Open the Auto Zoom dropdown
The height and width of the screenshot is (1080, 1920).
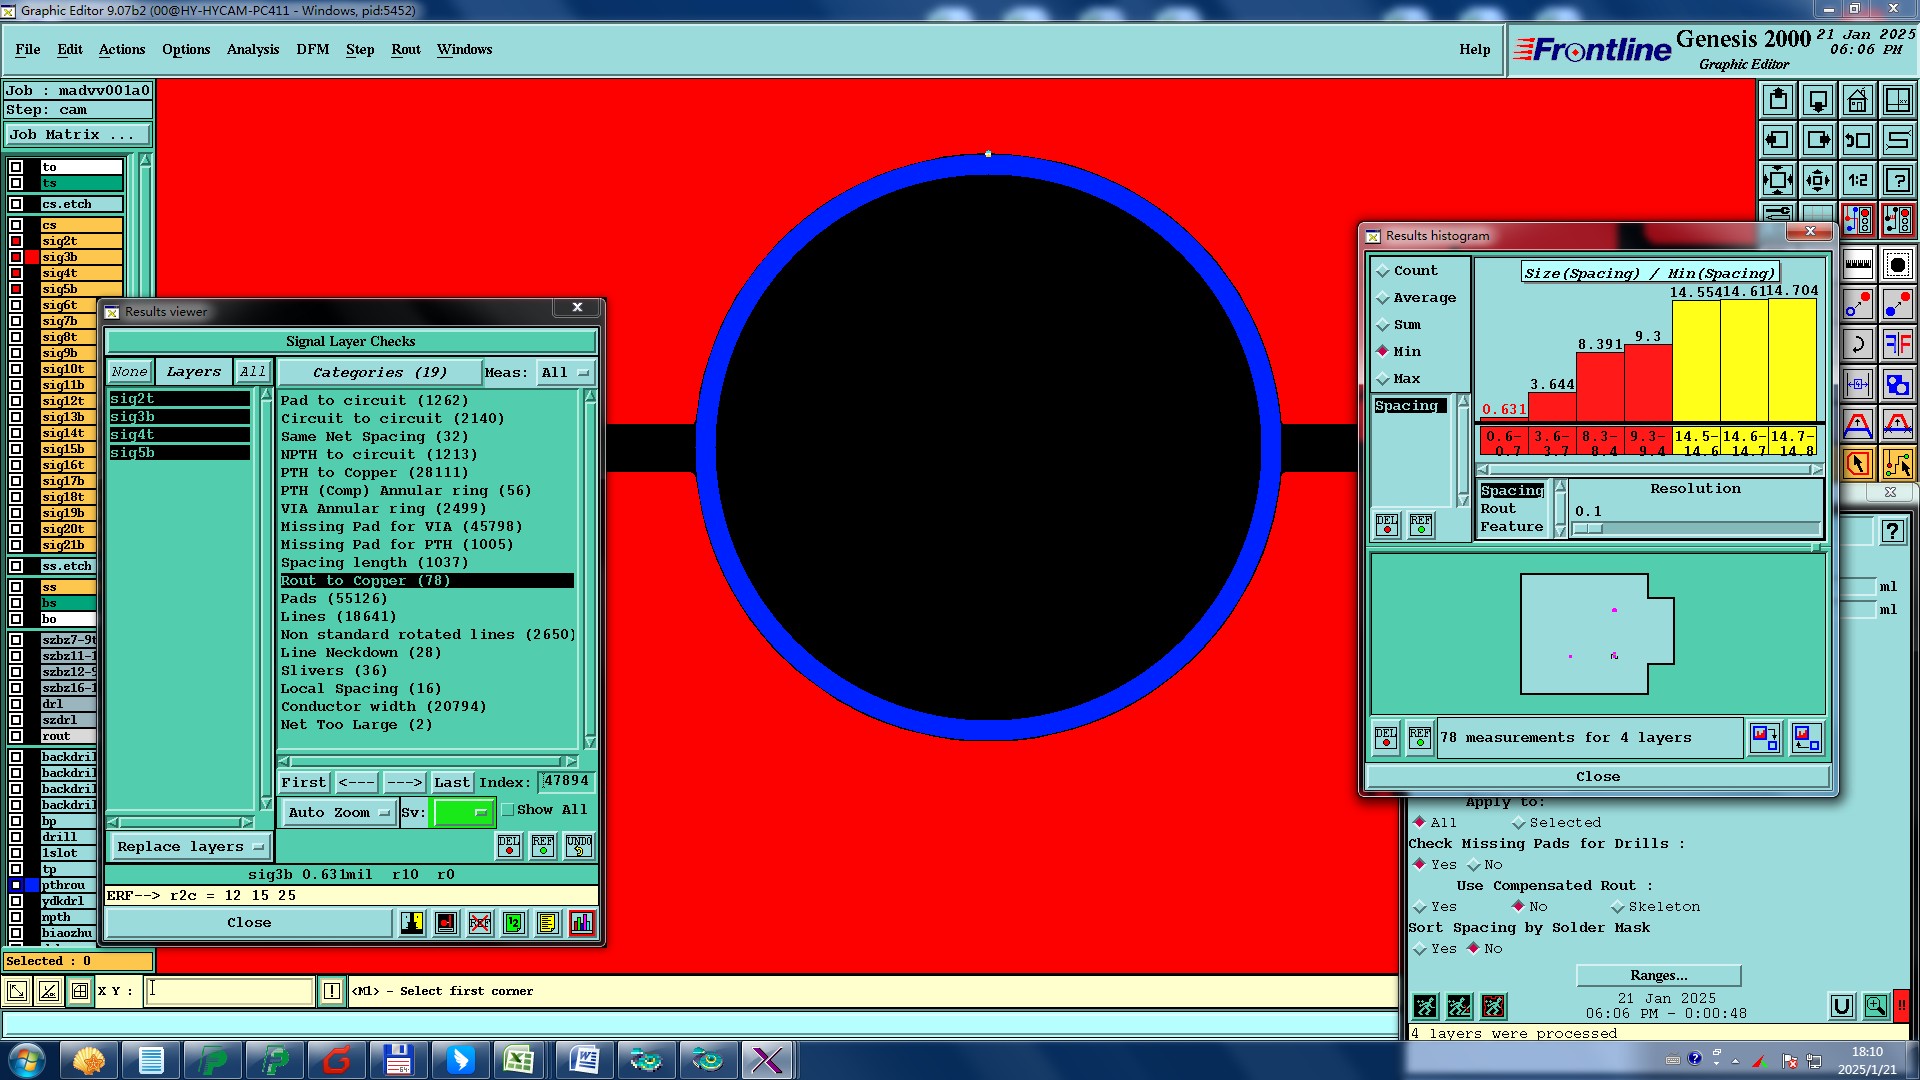click(x=339, y=813)
